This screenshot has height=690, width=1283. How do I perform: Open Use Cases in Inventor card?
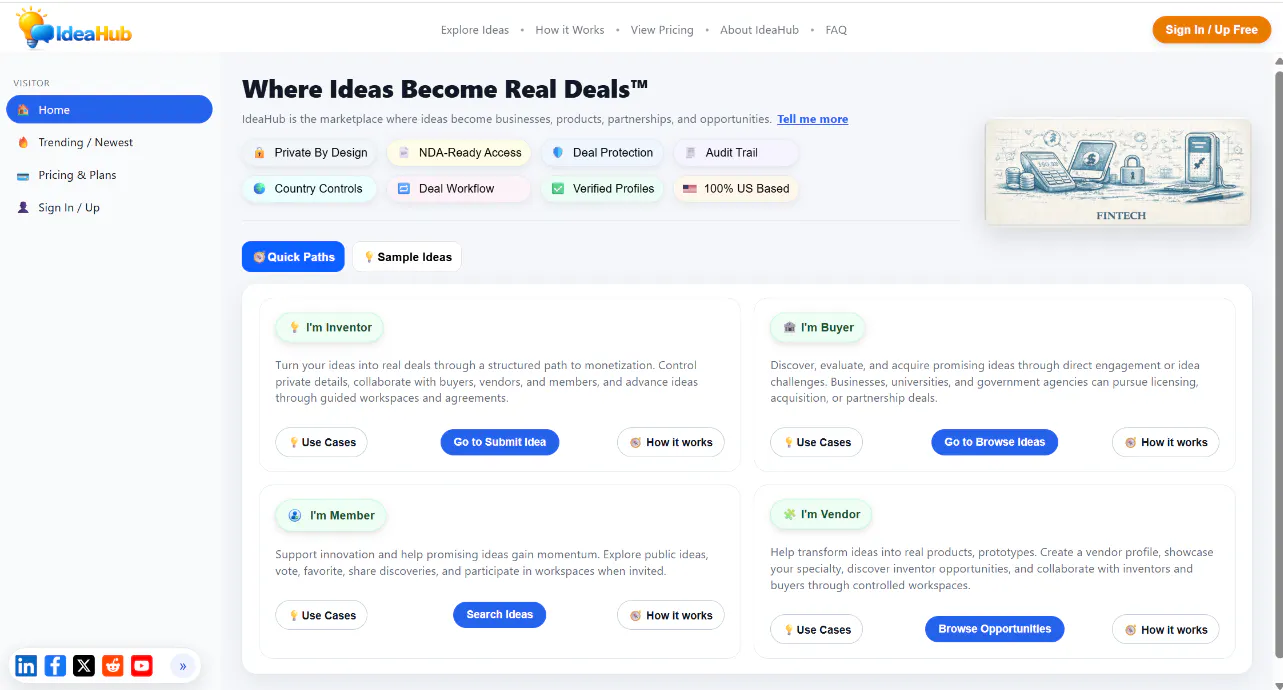coord(322,442)
